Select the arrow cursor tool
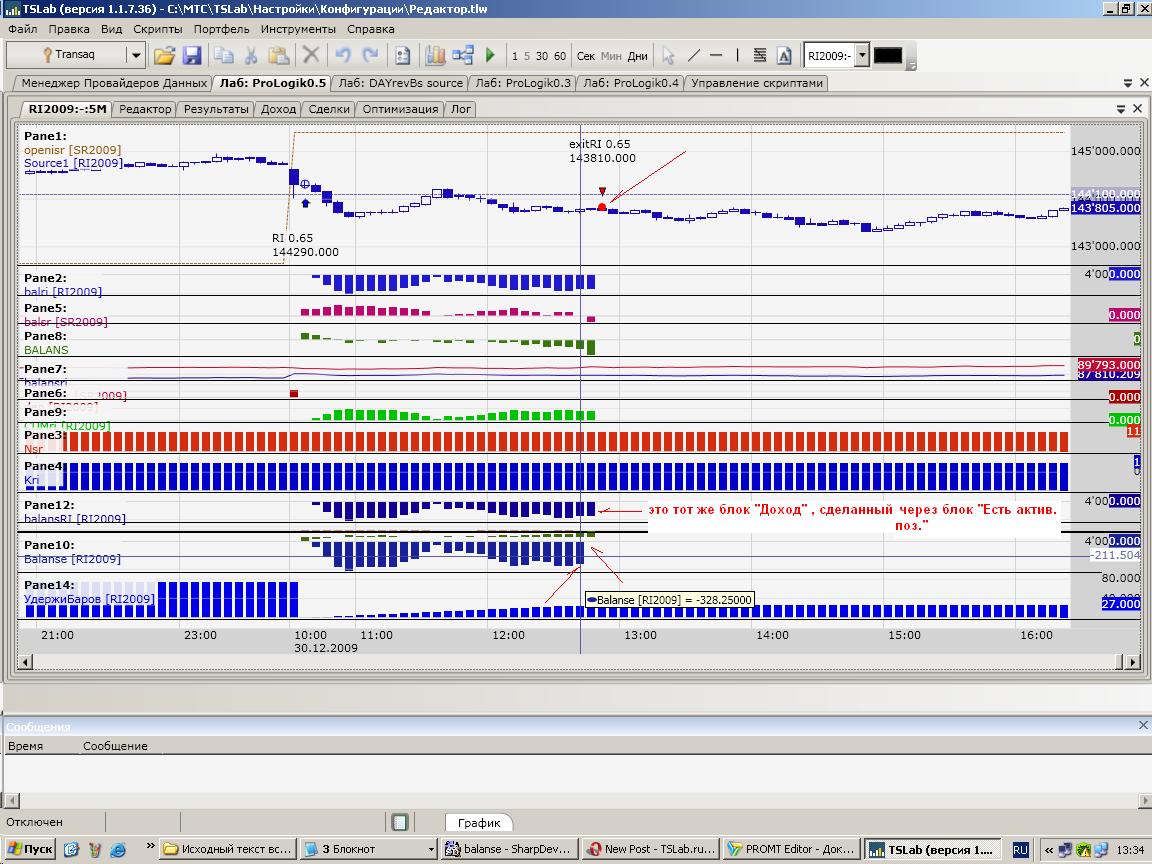Image resolution: width=1152 pixels, height=864 pixels. tap(669, 55)
